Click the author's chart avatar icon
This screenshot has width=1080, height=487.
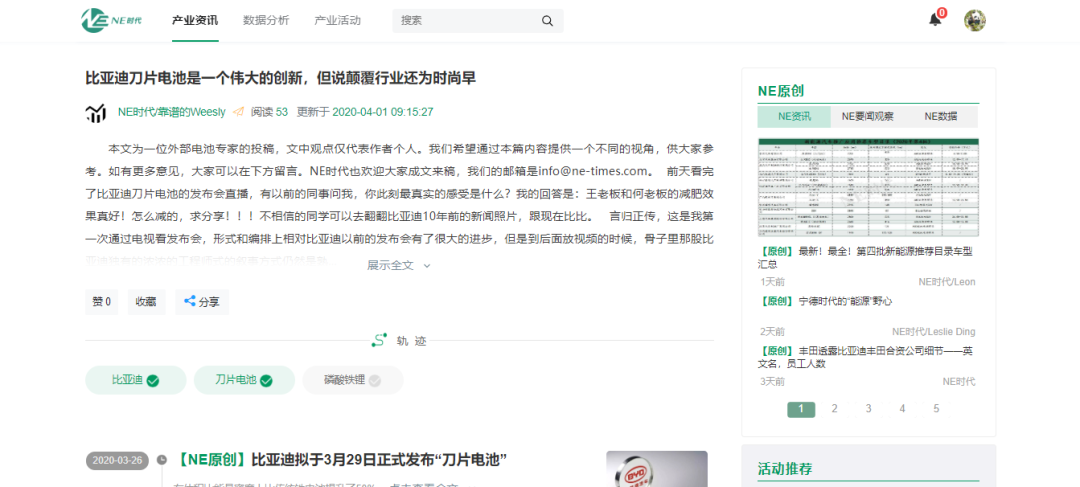pos(96,113)
